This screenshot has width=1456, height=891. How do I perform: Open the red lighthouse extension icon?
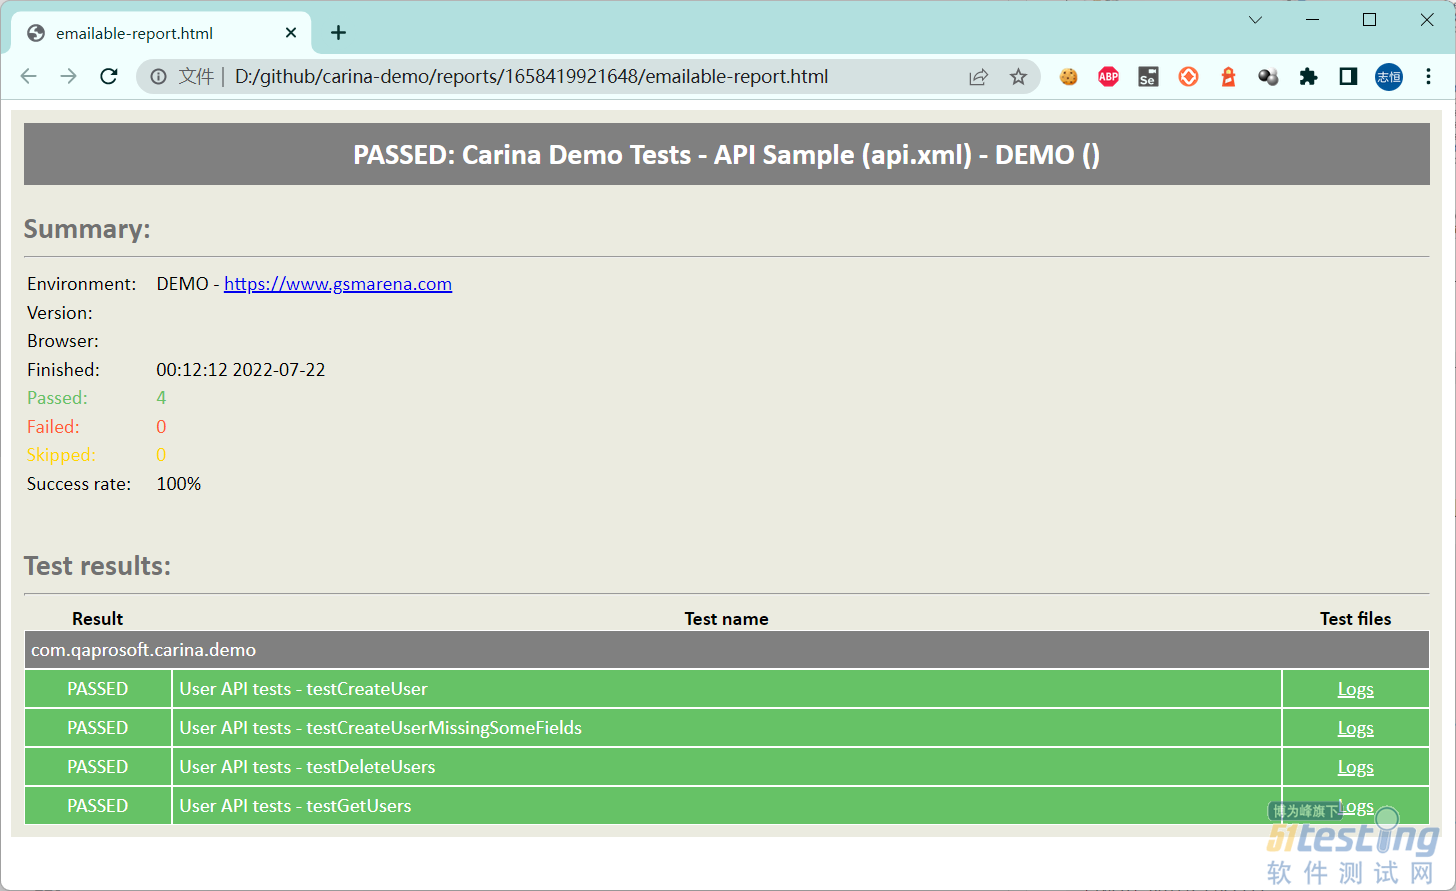tap(1228, 76)
